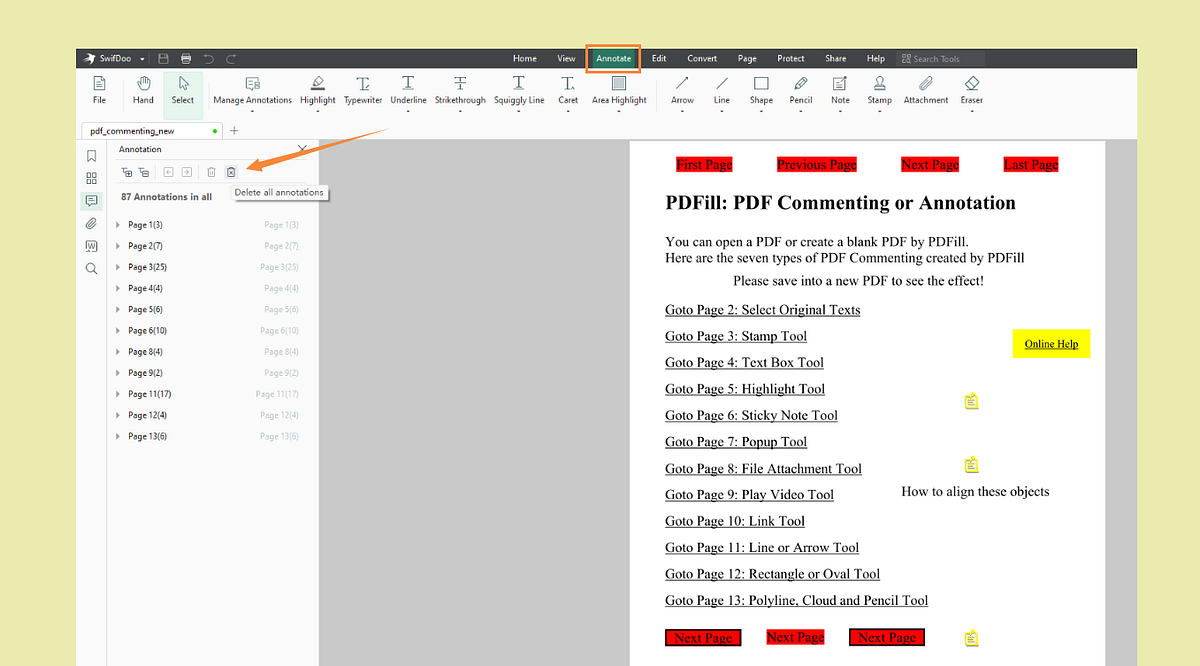Open a new tab with plus button

(234, 131)
